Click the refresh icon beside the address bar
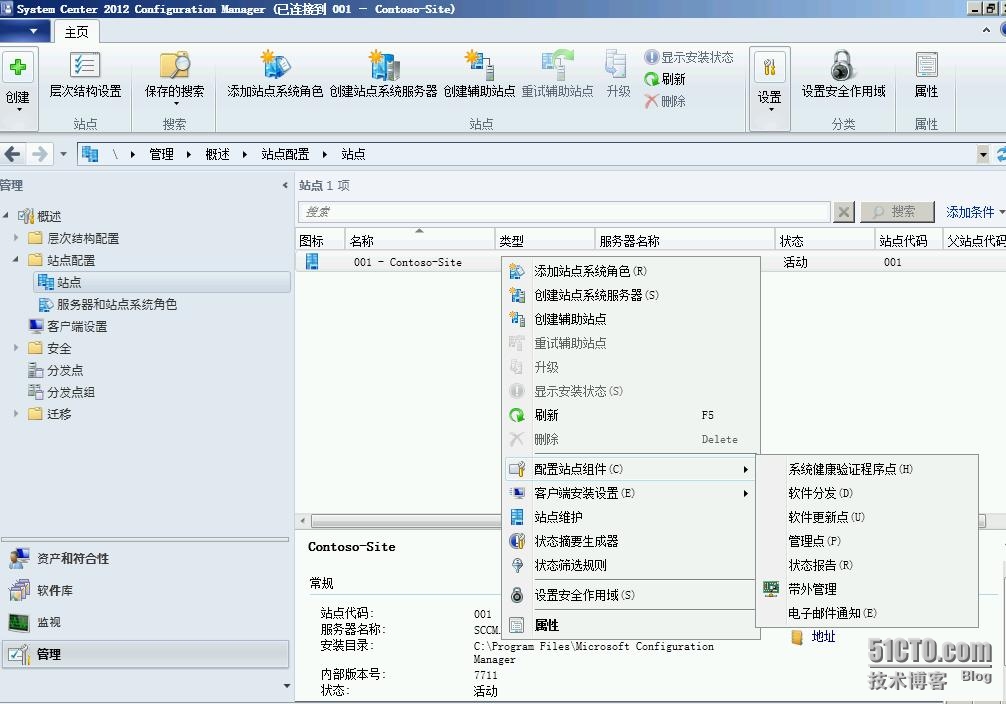This screenshot has height=704, width=1006. pyautogui.click(x=1001, y=154)
